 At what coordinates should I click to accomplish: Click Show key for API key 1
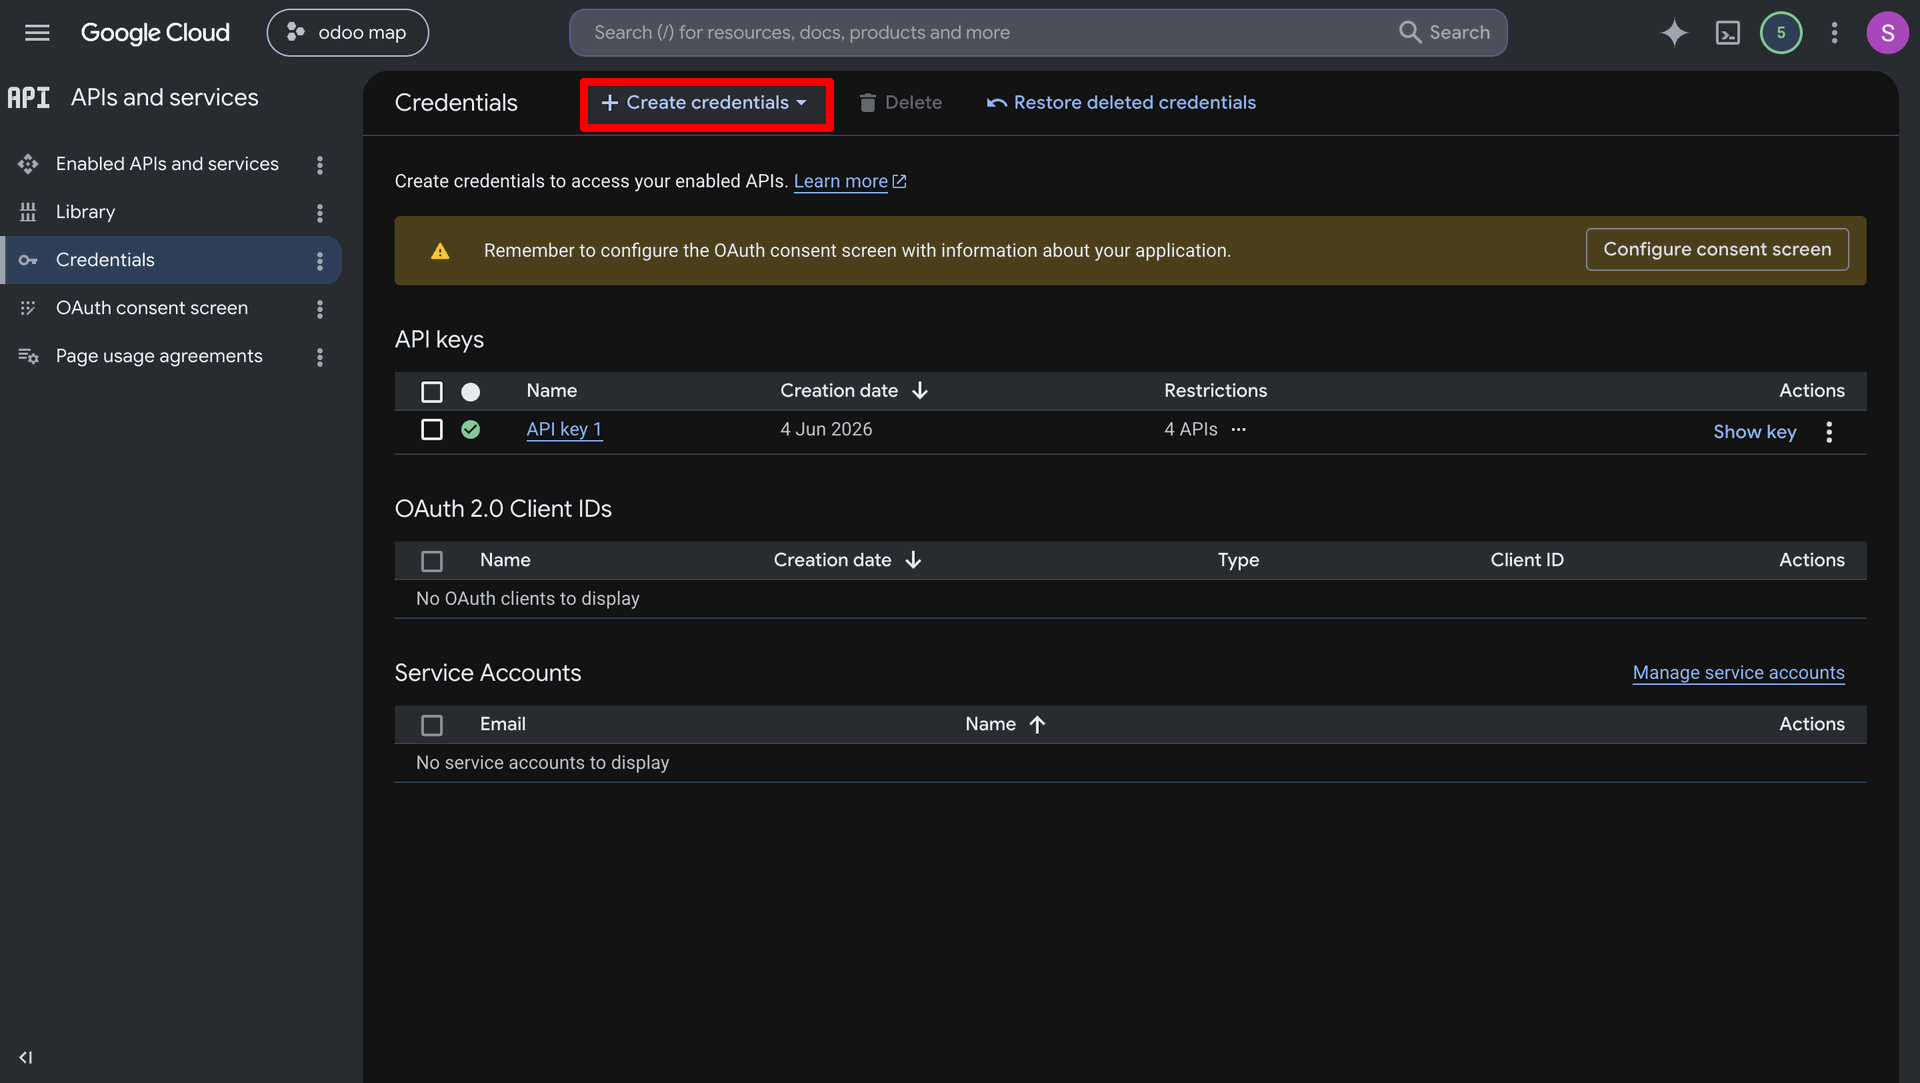[1754, 432]
